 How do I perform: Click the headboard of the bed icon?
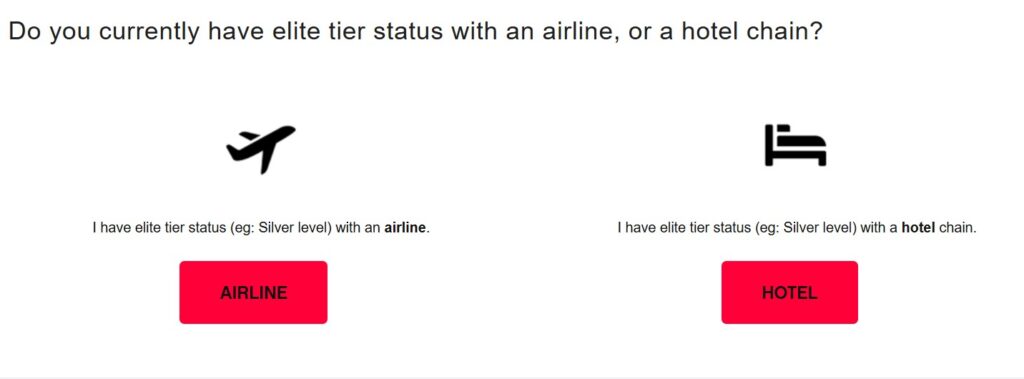coord(769,144)
